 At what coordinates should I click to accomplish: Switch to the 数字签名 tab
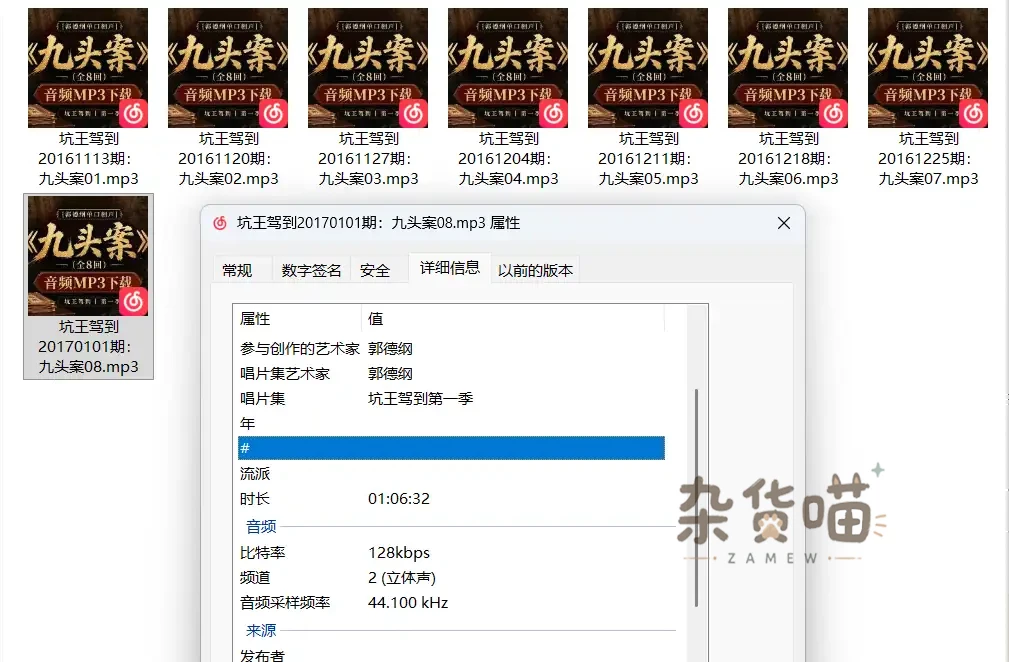(311, 270)
